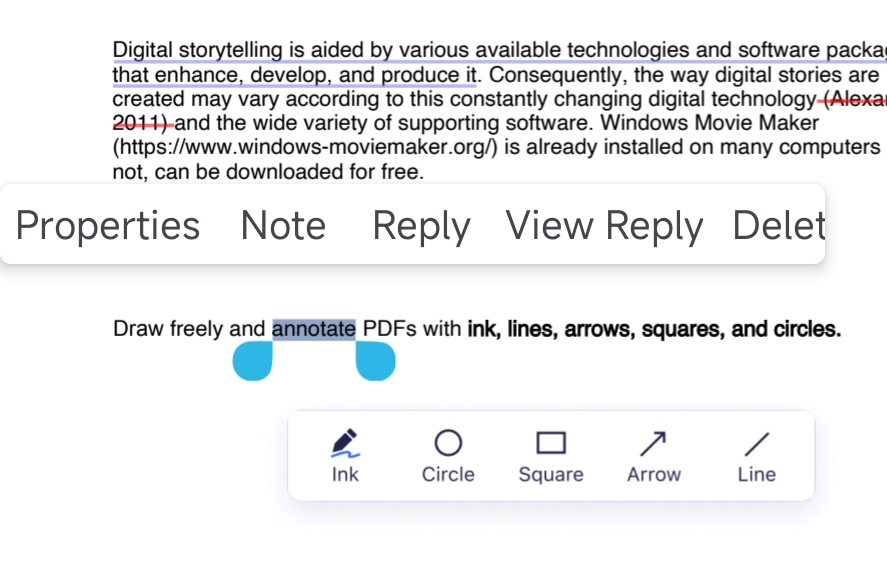Open View Reply for the annotation
This screenshot has width=887, height=579.
604,226
